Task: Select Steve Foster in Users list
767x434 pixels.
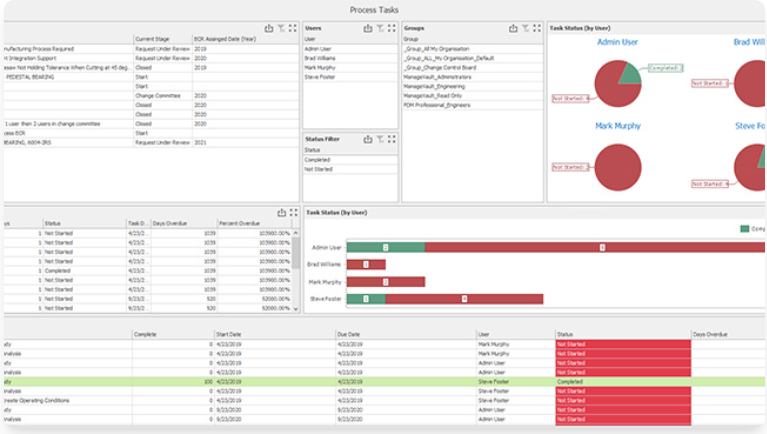Action: (350, 77)
